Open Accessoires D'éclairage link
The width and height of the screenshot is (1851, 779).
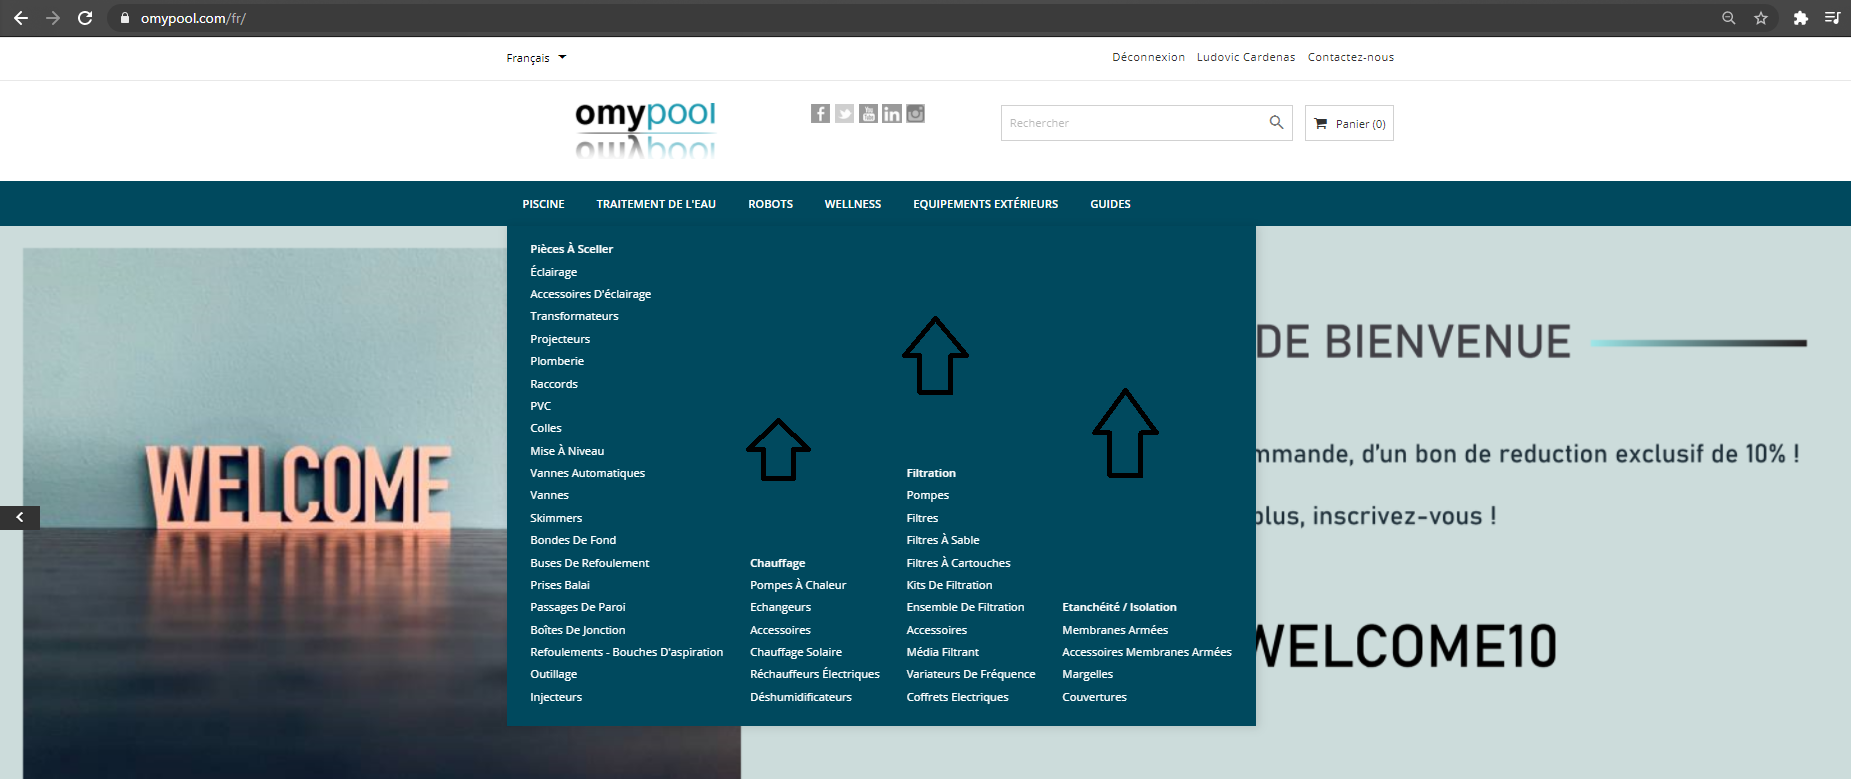click(590, 294)
